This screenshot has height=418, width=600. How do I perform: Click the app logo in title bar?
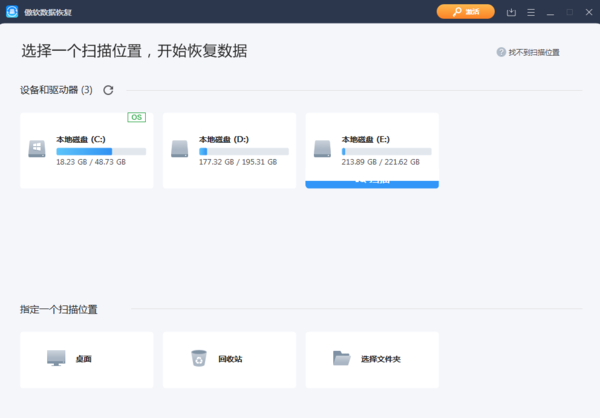[12, 12]
